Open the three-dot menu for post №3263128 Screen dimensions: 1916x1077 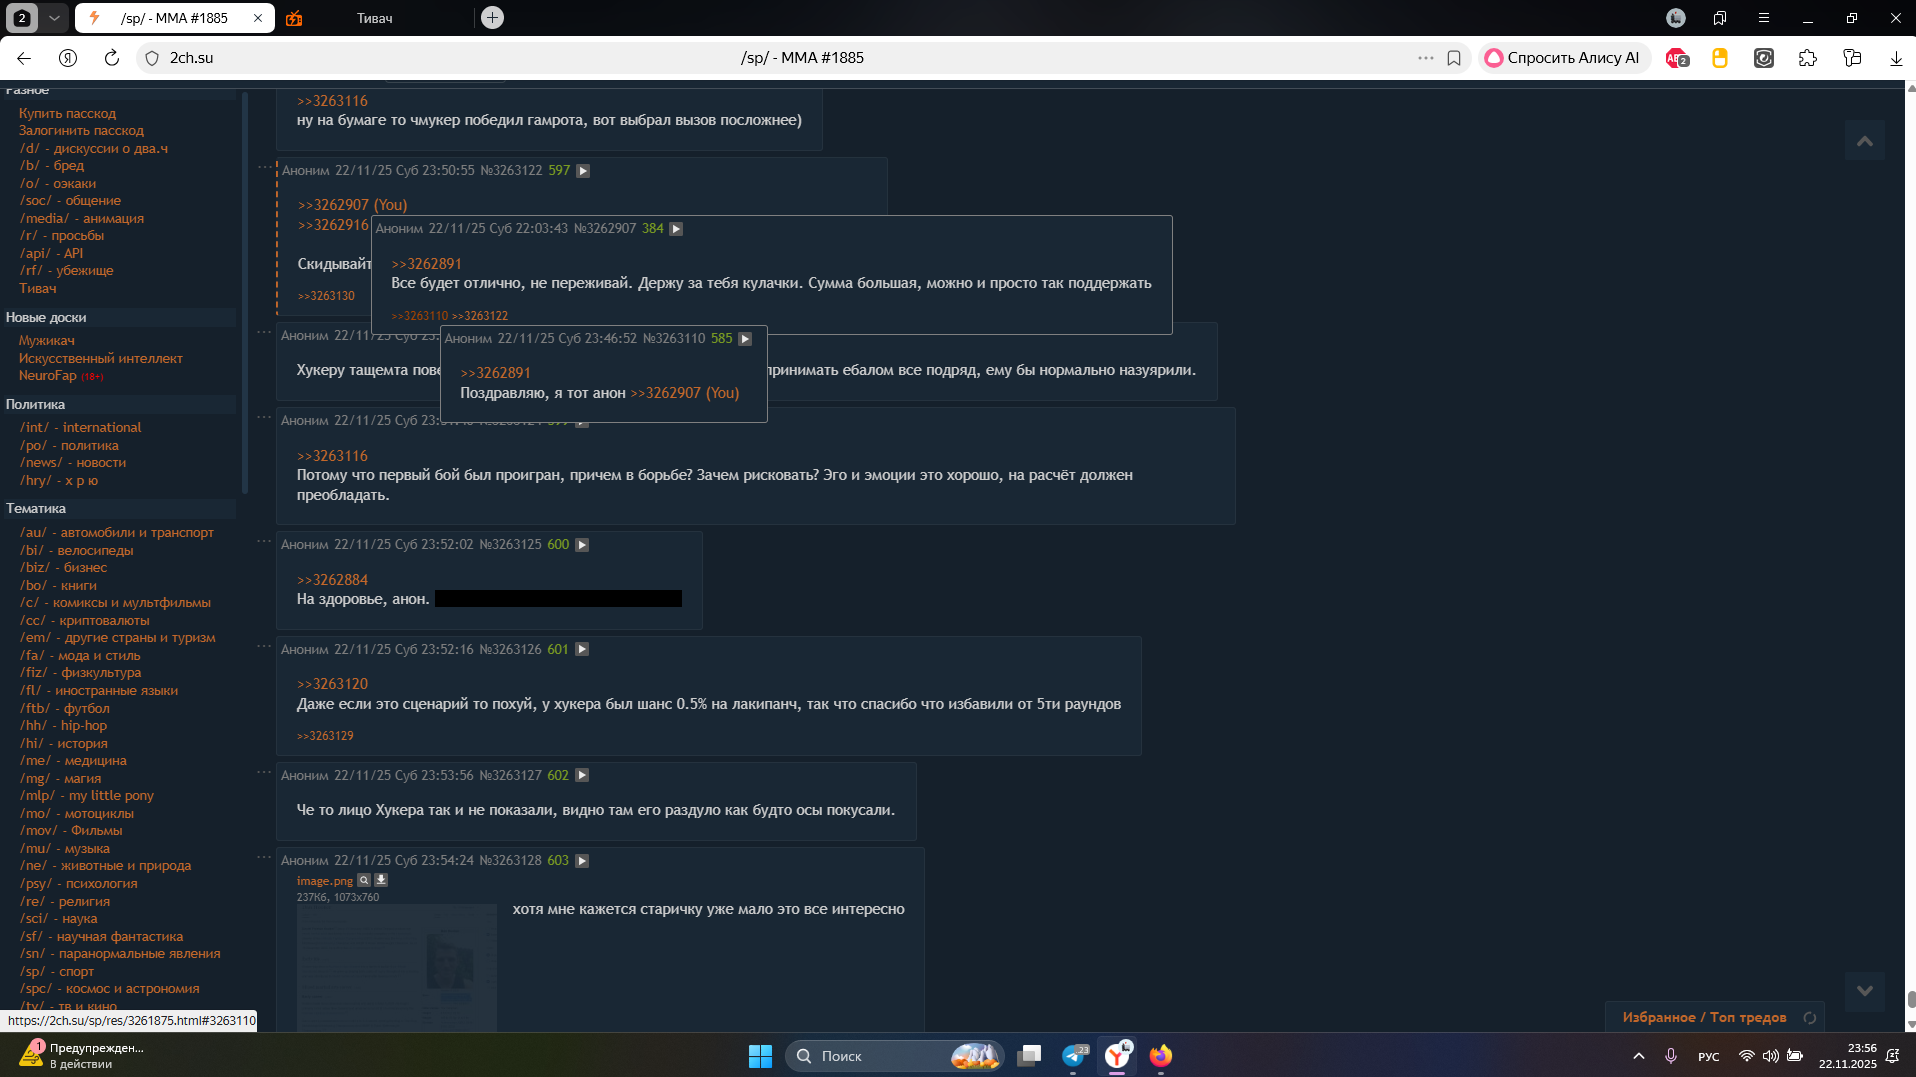(x=264, y=857)
